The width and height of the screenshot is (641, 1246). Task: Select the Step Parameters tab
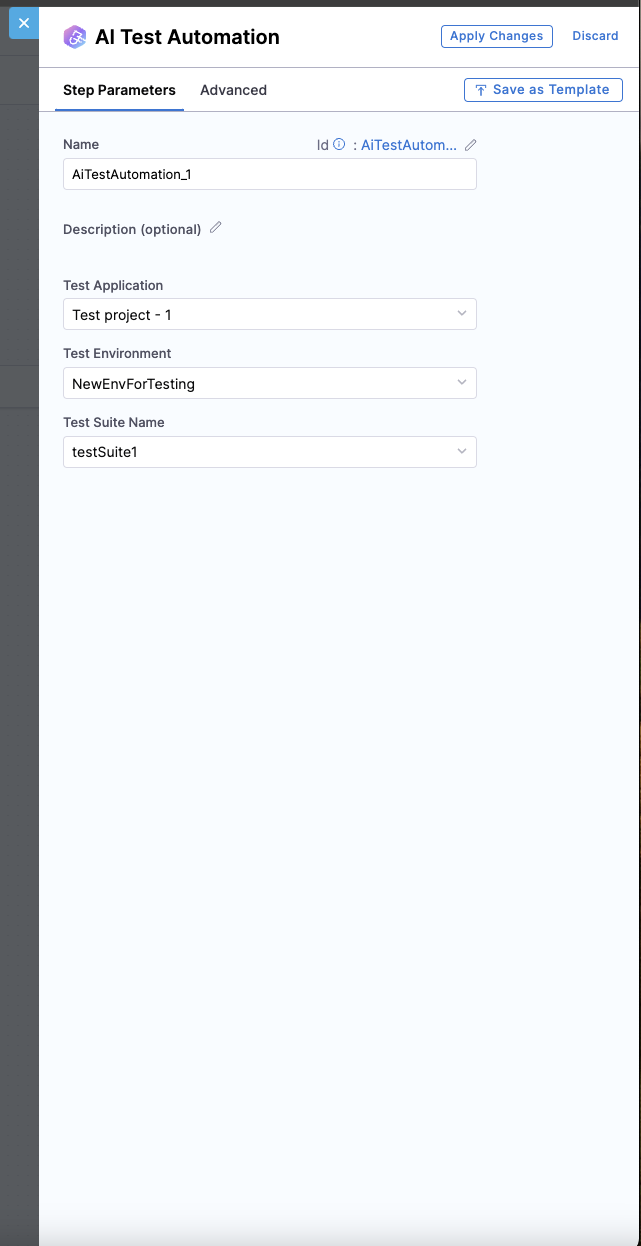point(119,89)
